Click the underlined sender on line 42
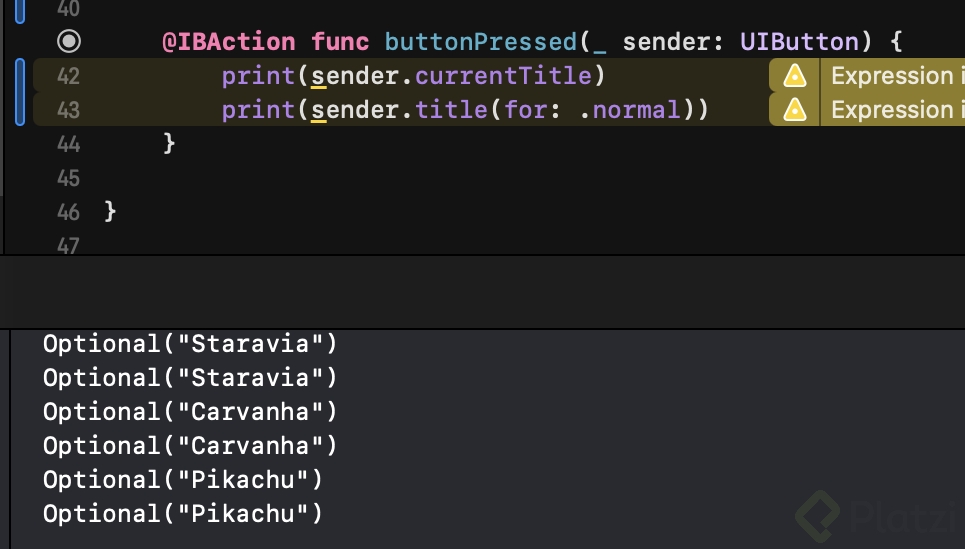This screenshot has width=965, height=549. tap(356, 76)
